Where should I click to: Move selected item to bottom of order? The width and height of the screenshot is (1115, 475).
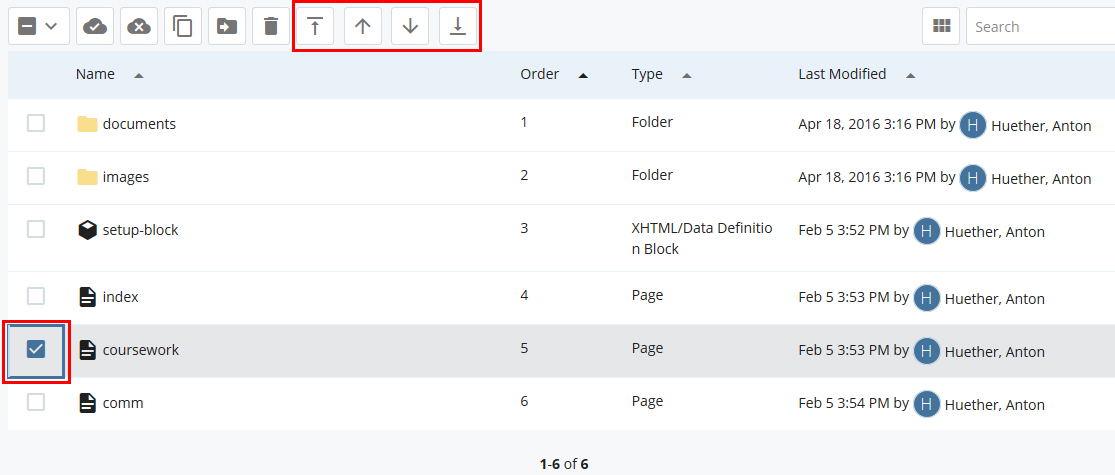tap(458, 27)
